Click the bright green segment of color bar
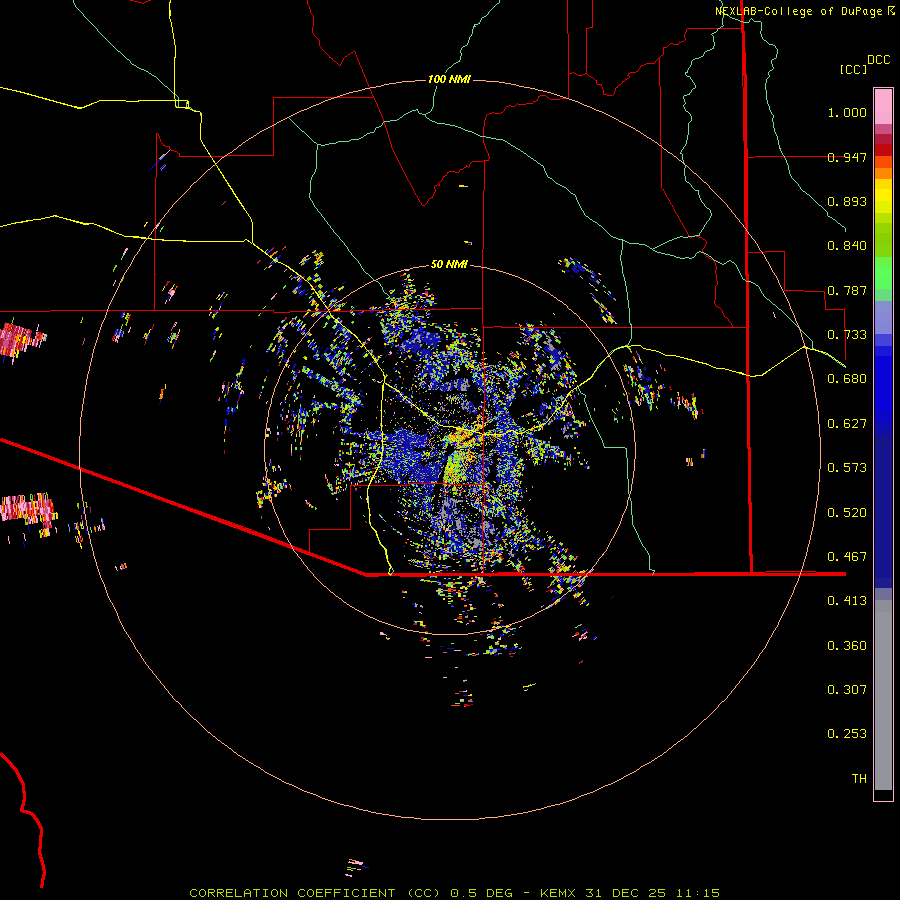The width and height of the screenshot is (900, 900). point(883,273)
